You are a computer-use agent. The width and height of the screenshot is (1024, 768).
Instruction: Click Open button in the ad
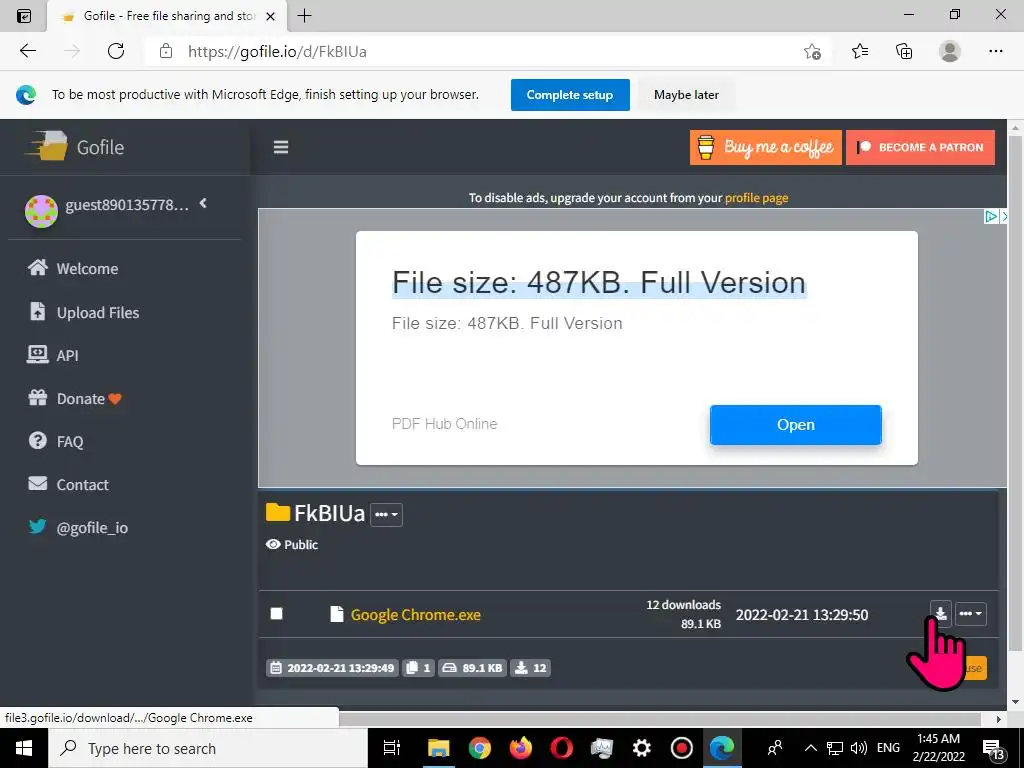coord(795,424)
